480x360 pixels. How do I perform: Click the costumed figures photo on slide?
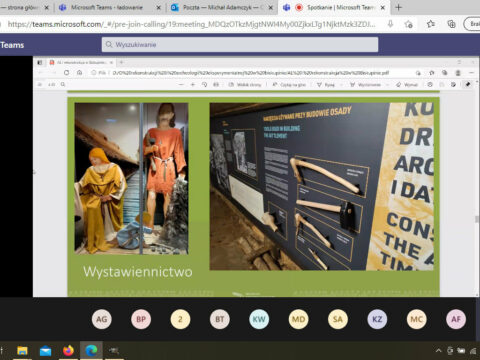point(131,178)
